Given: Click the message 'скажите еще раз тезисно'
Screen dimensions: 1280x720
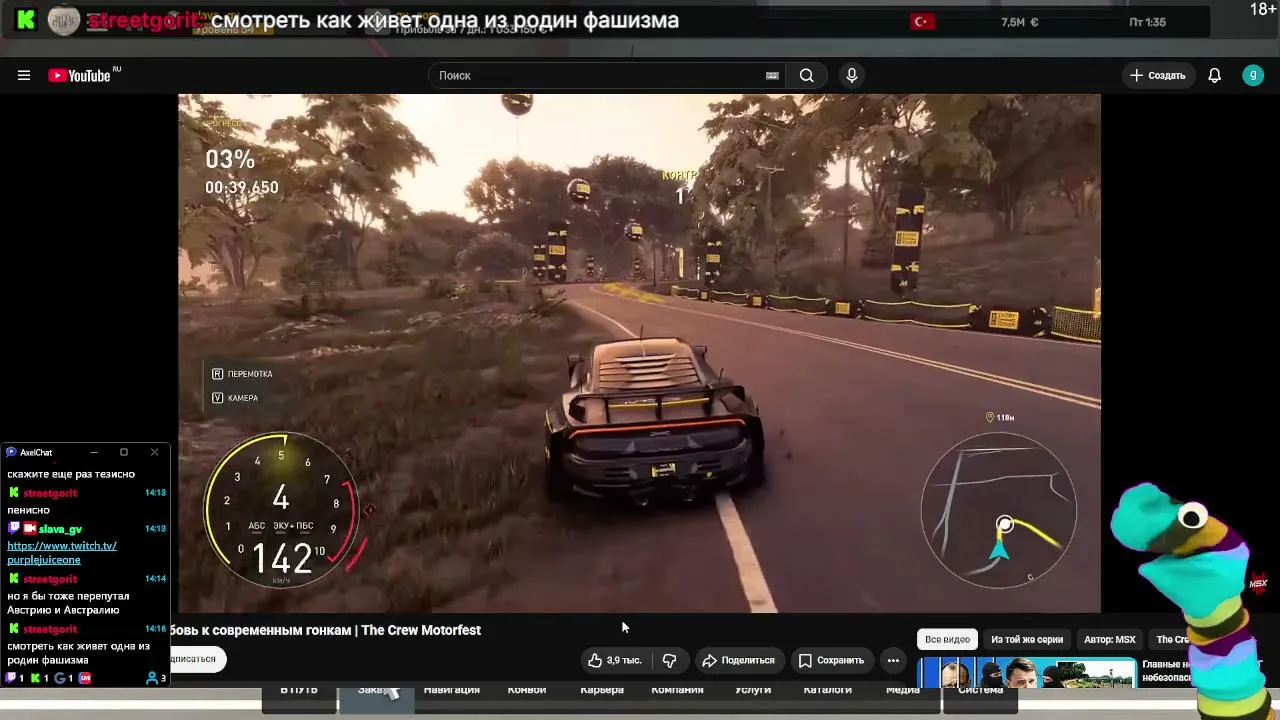Looking at the screenshot, I should [71, 474].
